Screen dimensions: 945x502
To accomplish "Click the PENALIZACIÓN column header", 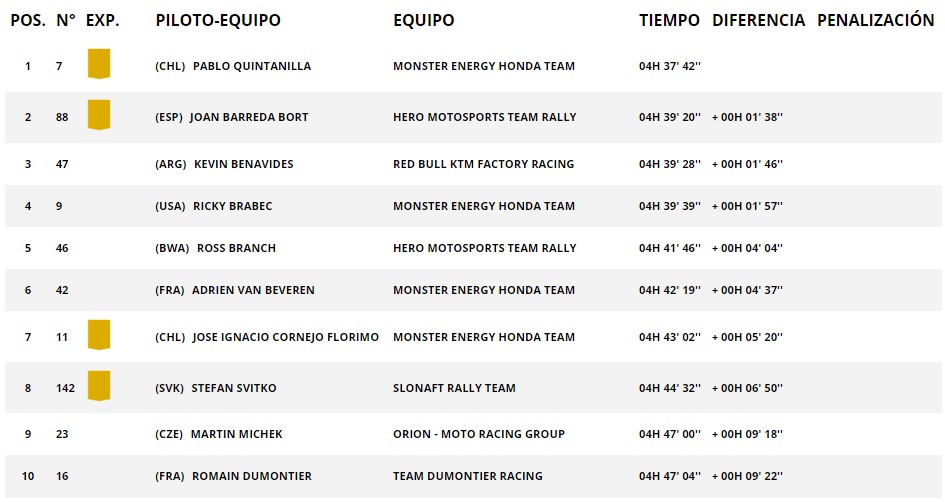I will [875, 20].
